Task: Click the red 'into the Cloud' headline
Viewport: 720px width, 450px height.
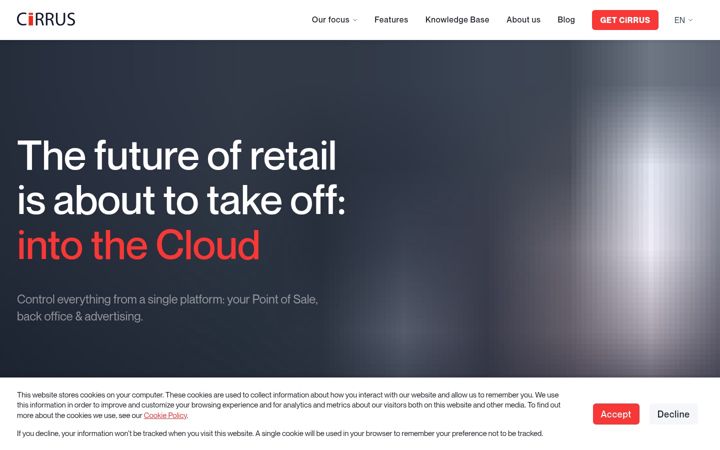Action: [139, 245]
